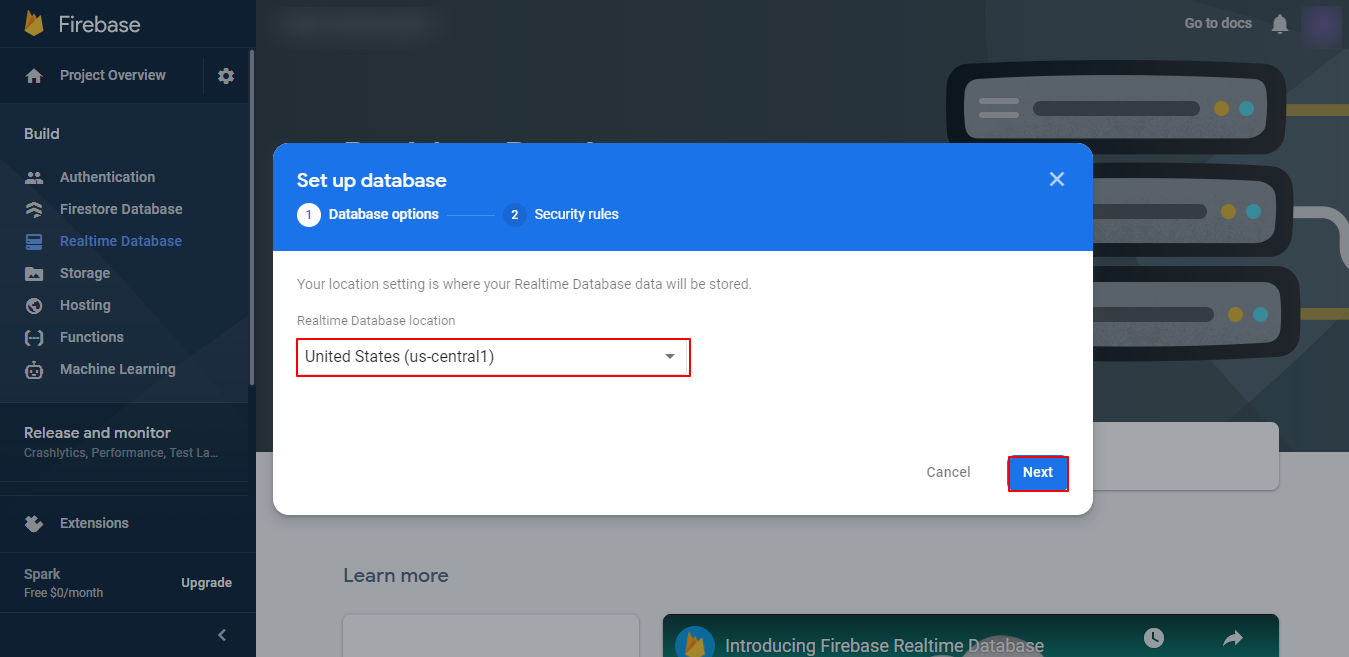Select Realtime Database in the sidebar

[121, 241]
